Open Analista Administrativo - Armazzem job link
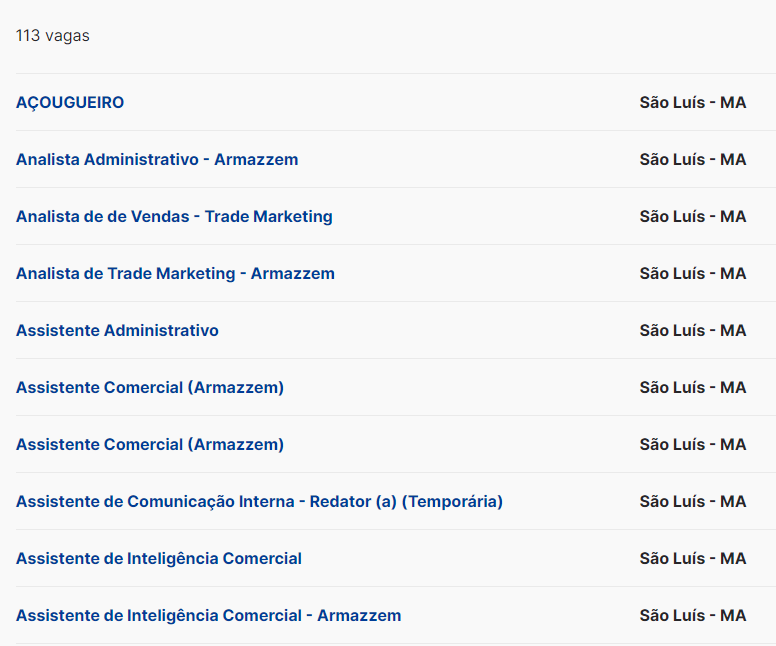Image resolution: width=776 pixels, height=646 pixels. click(x=157, y=159)
